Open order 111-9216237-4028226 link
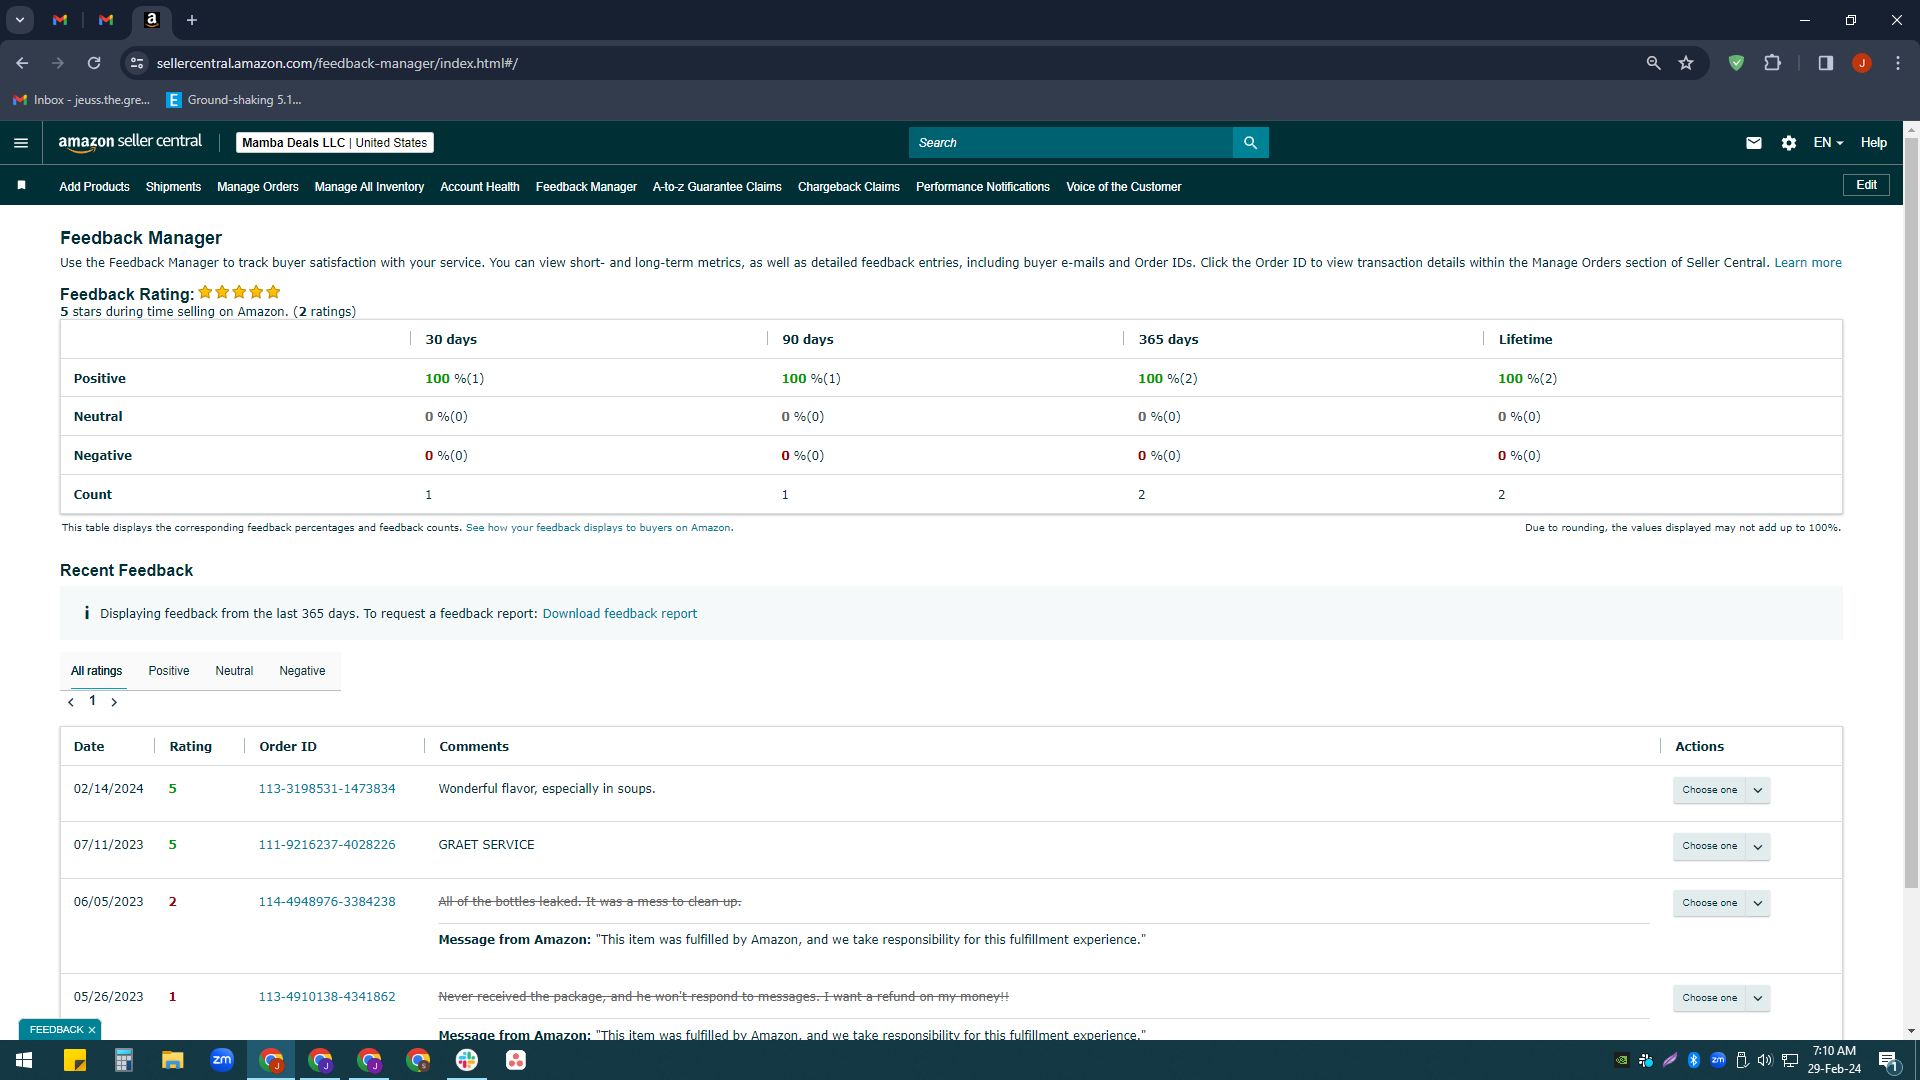1920x1080 pixels. point(327,845)
